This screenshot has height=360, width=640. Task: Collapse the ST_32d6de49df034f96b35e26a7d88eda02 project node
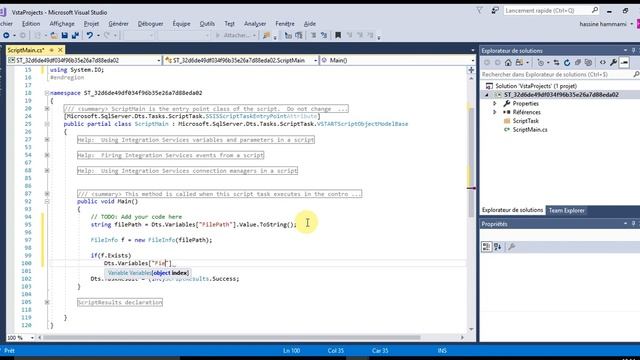(487, 95)
